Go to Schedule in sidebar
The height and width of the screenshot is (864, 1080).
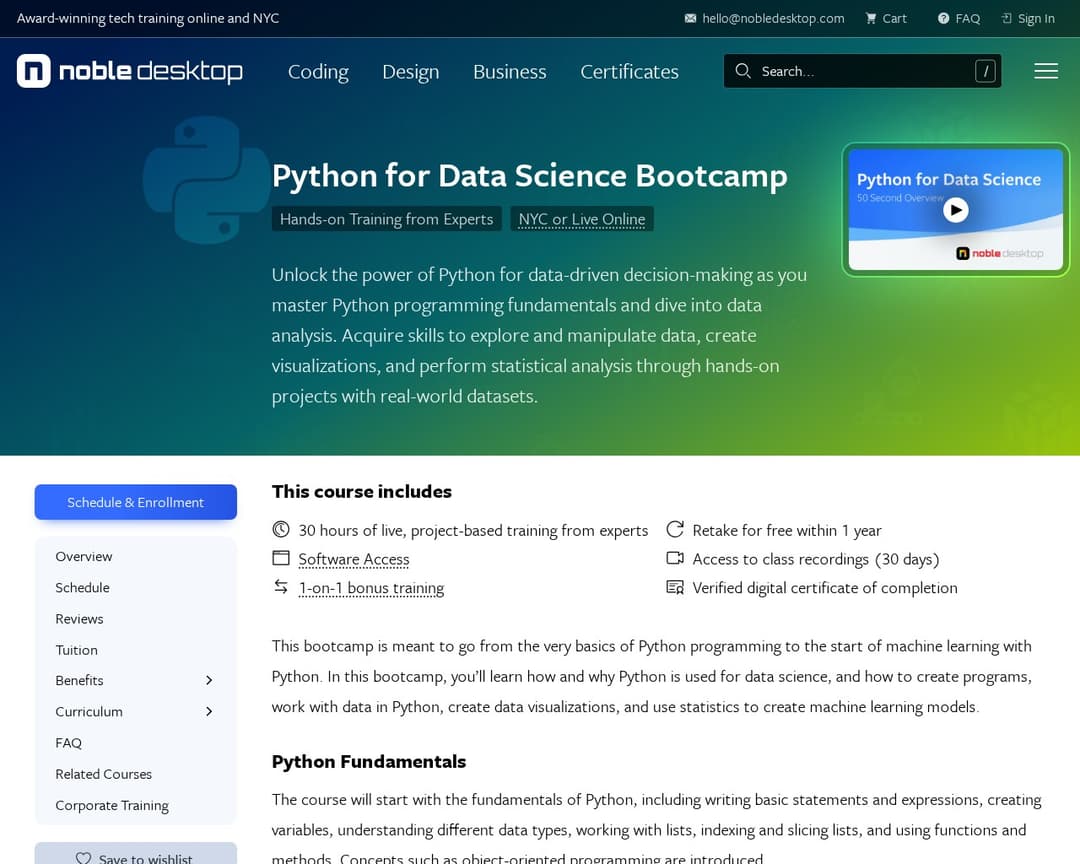pyautogui.click(x=83, y=588)
